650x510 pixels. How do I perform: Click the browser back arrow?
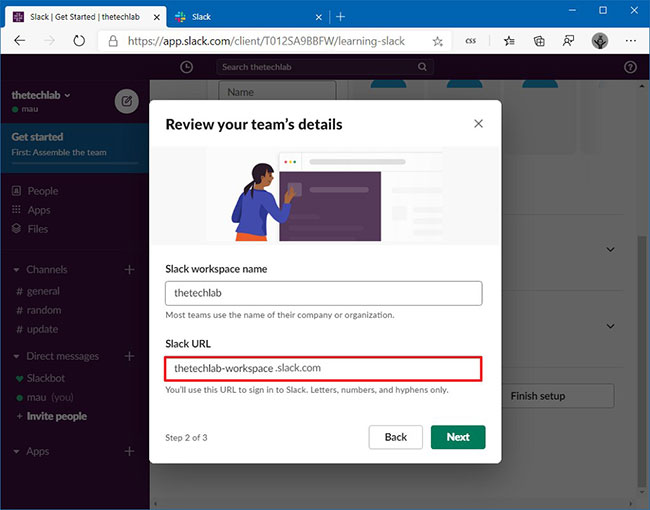tap(19, 41)
